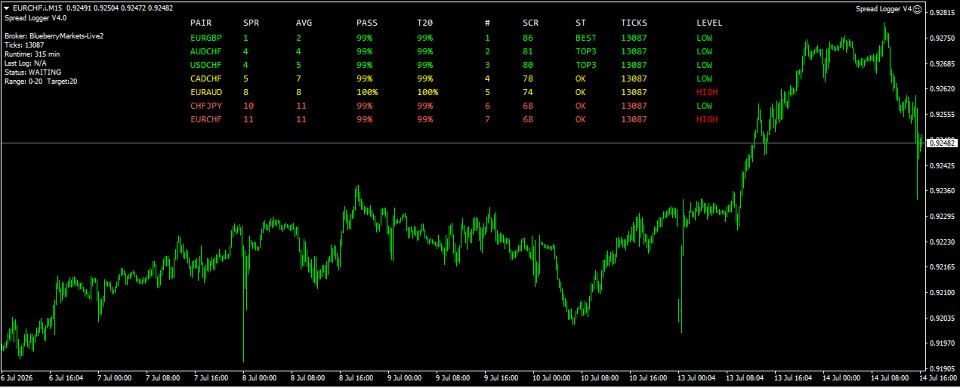Click the smiley icon beside Spread Logger V4

click(917, 9)
